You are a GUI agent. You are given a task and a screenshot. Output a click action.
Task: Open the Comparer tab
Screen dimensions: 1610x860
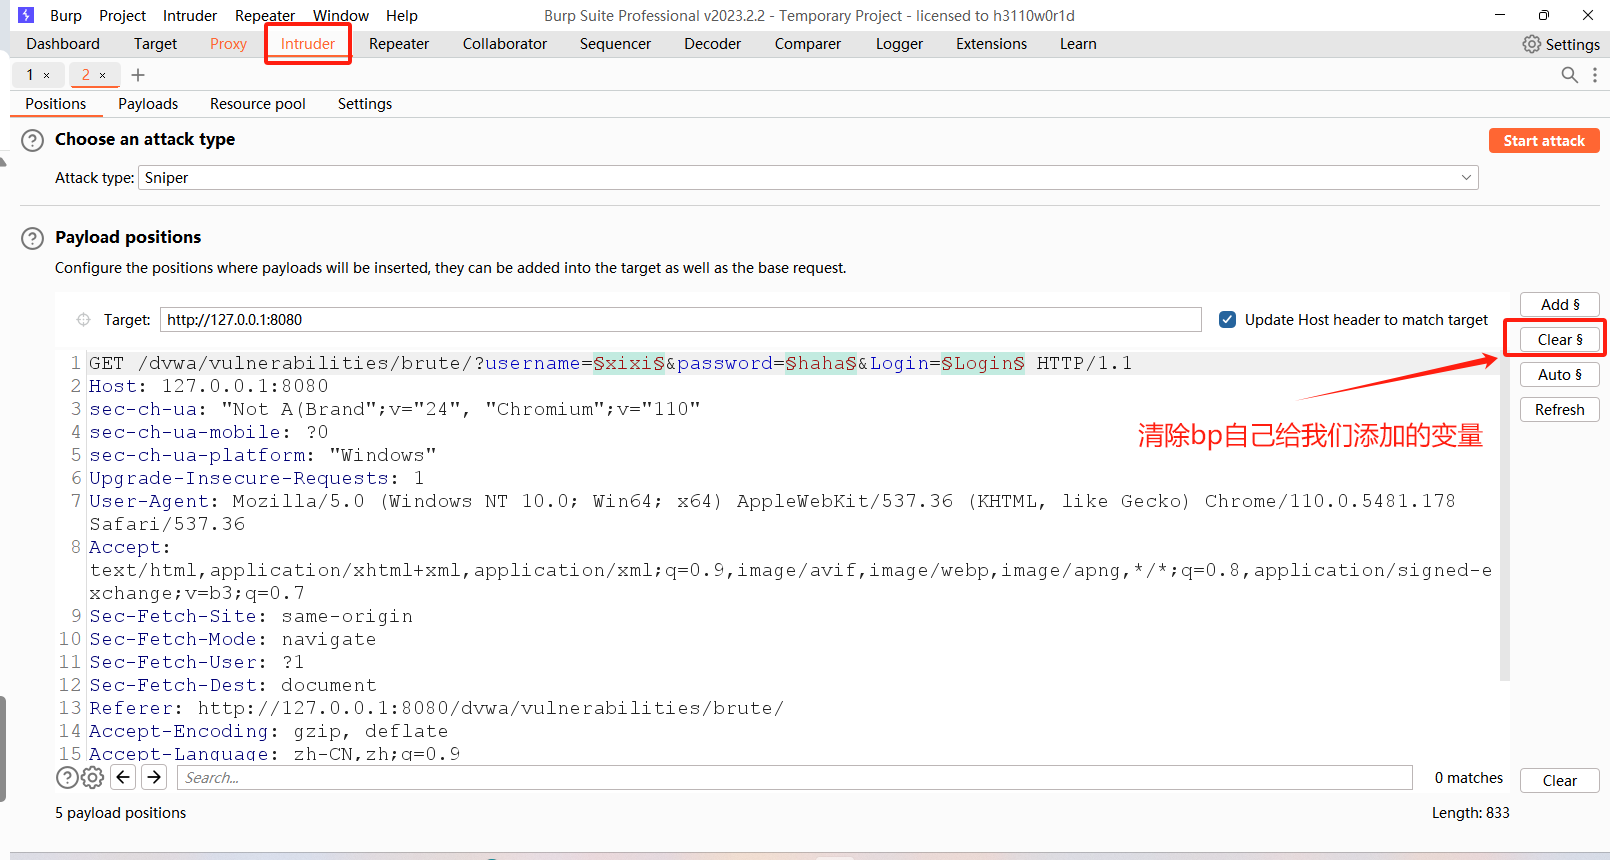click(808, 44)
